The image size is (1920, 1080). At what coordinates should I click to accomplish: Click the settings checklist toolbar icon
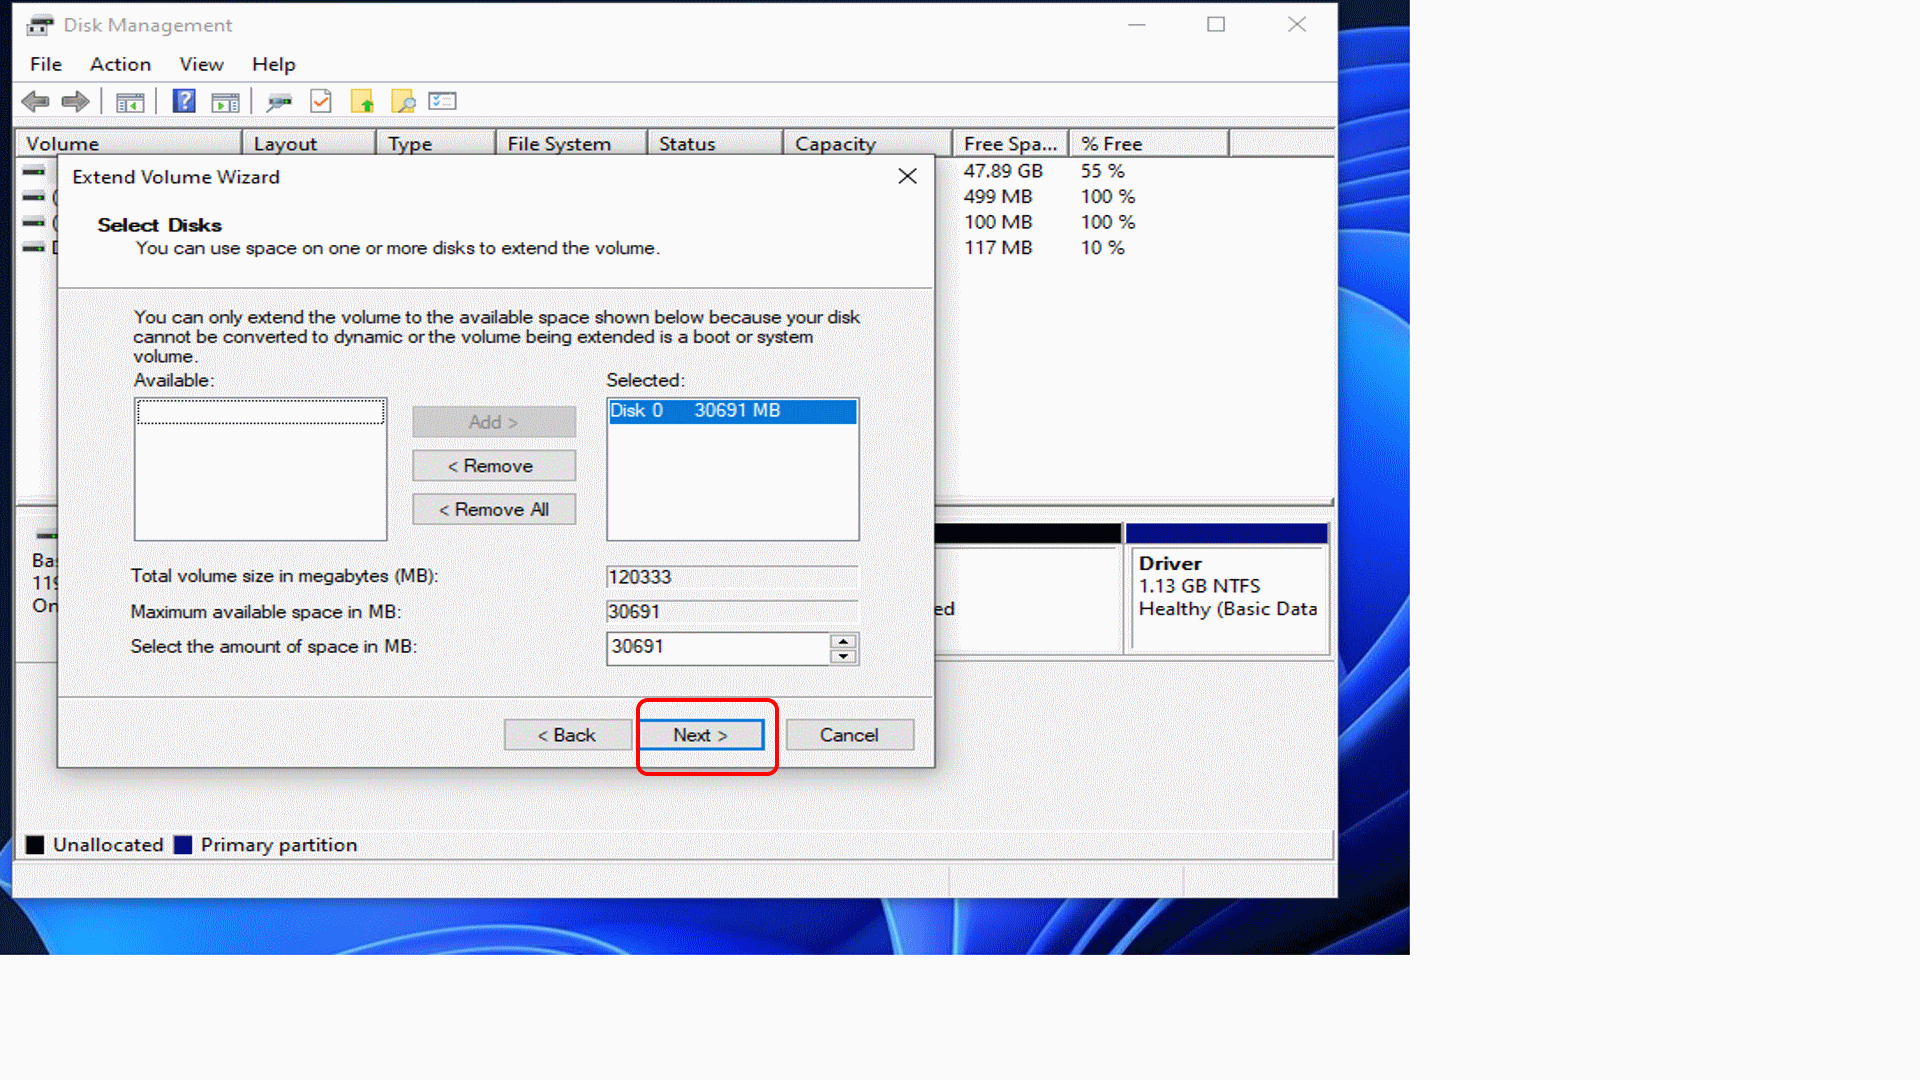[x=442, y=101]
